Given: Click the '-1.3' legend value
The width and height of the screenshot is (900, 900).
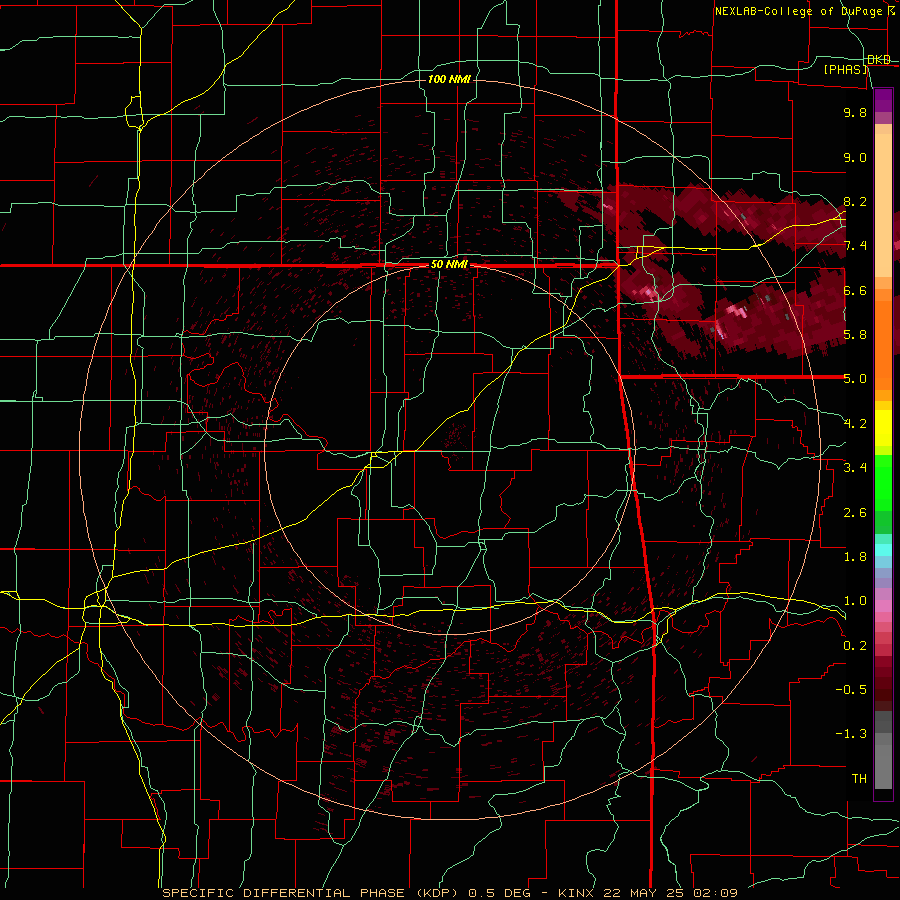Looking at the screenshot, I should (851, 734).
